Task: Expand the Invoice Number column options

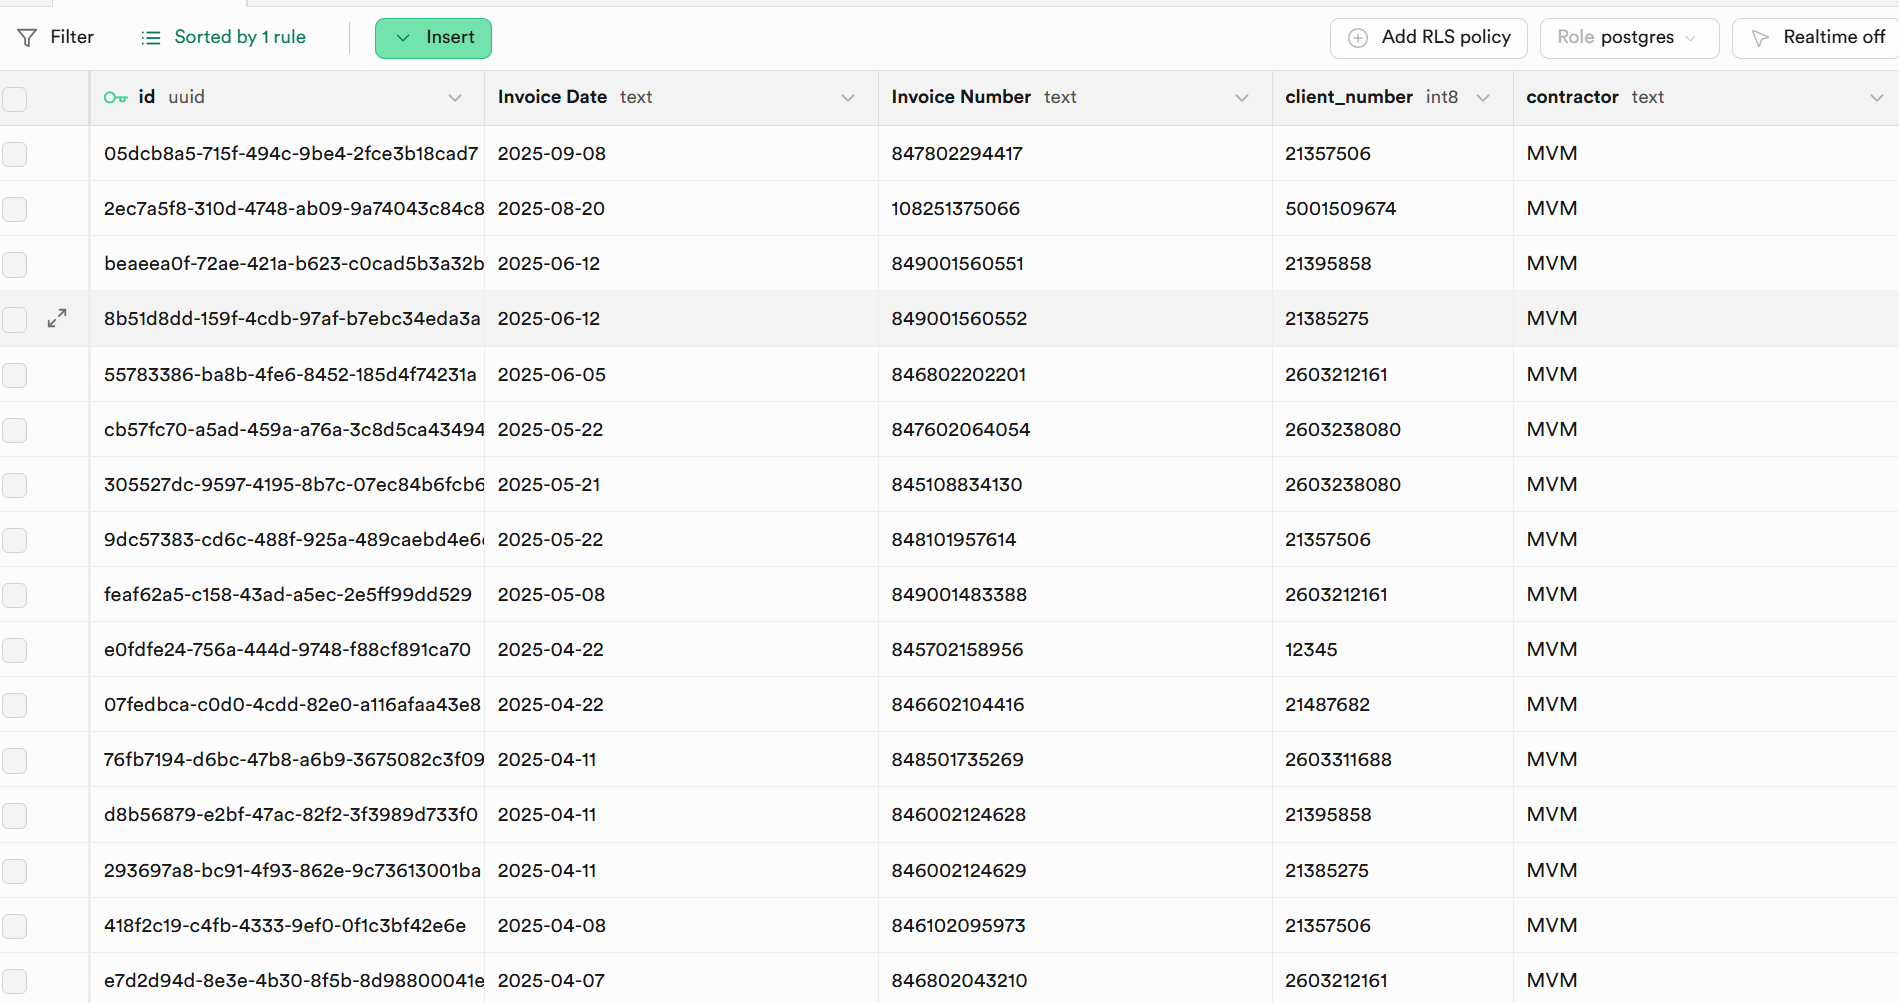Action: click(1242, 98)
